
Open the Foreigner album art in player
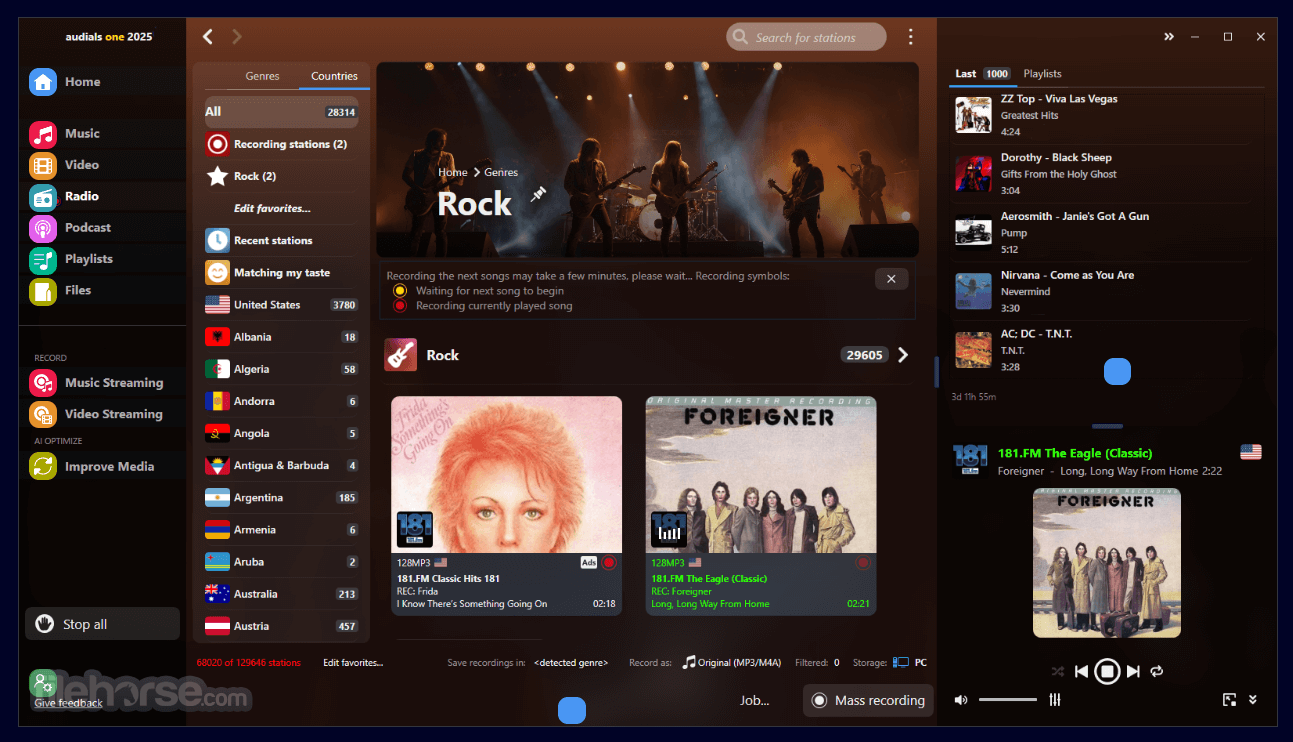coord(1107,562)
